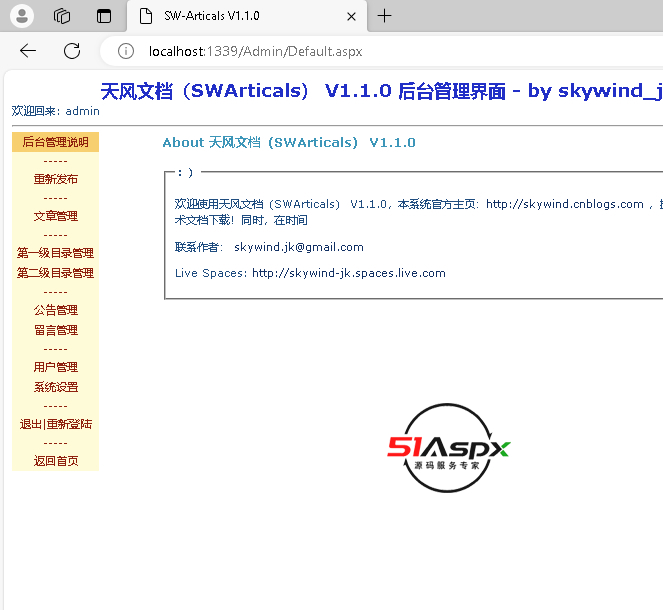This screenshot has height=610, width=663.
Task: Open 第一级目录管理 in the sidebar
Action: click(x=55, y=253)
